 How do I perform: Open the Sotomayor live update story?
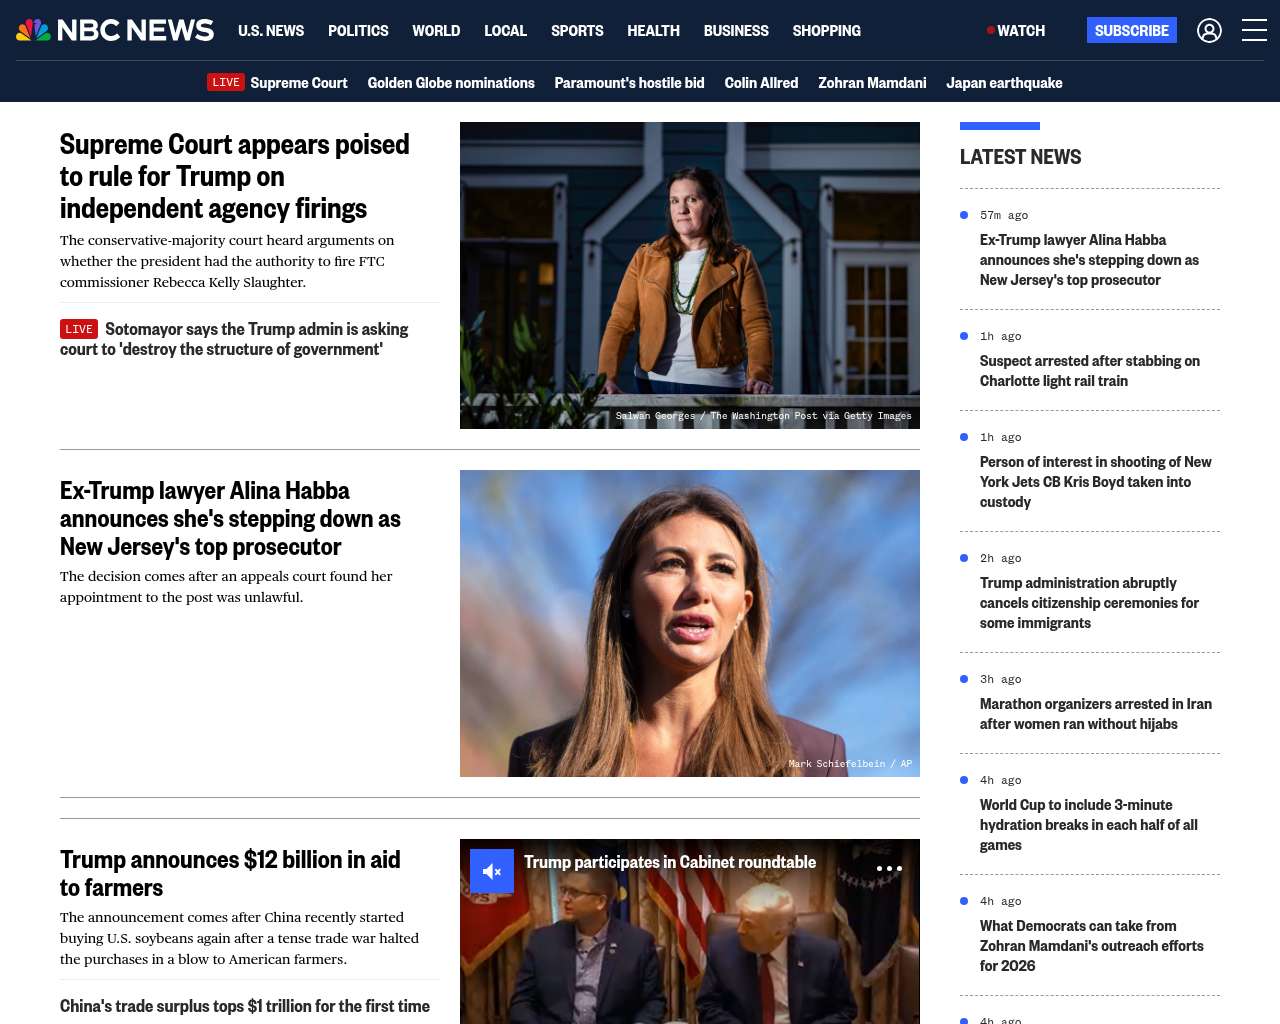pos(234,339)
